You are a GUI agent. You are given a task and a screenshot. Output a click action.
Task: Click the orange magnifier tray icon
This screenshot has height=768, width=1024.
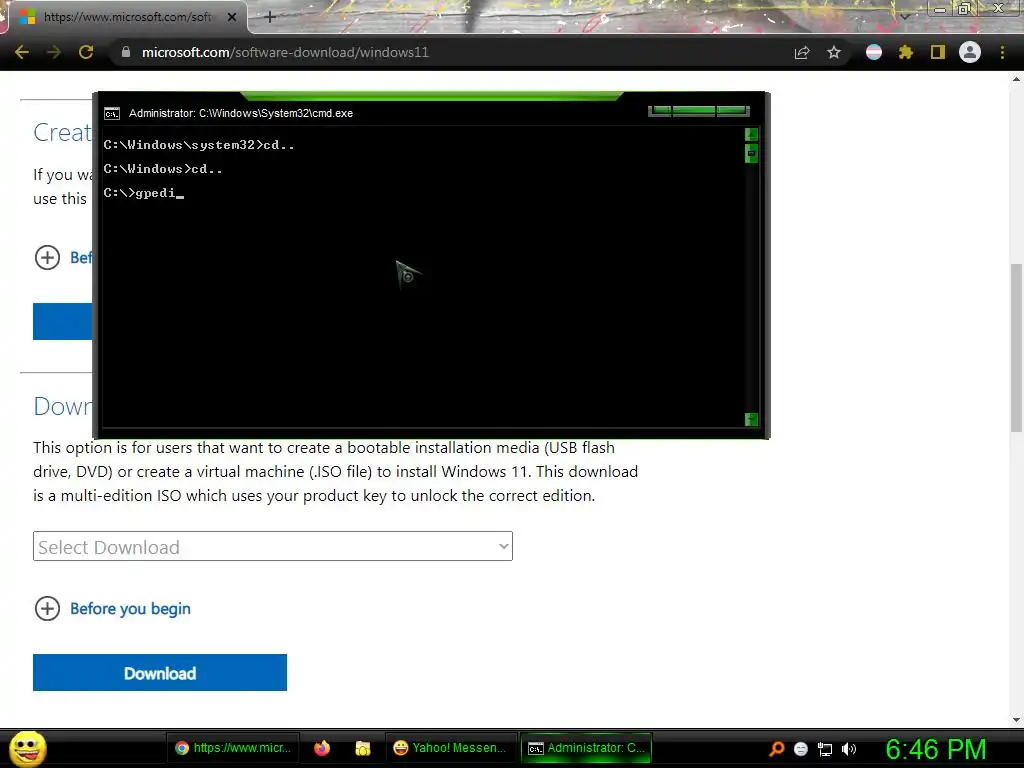776,749
